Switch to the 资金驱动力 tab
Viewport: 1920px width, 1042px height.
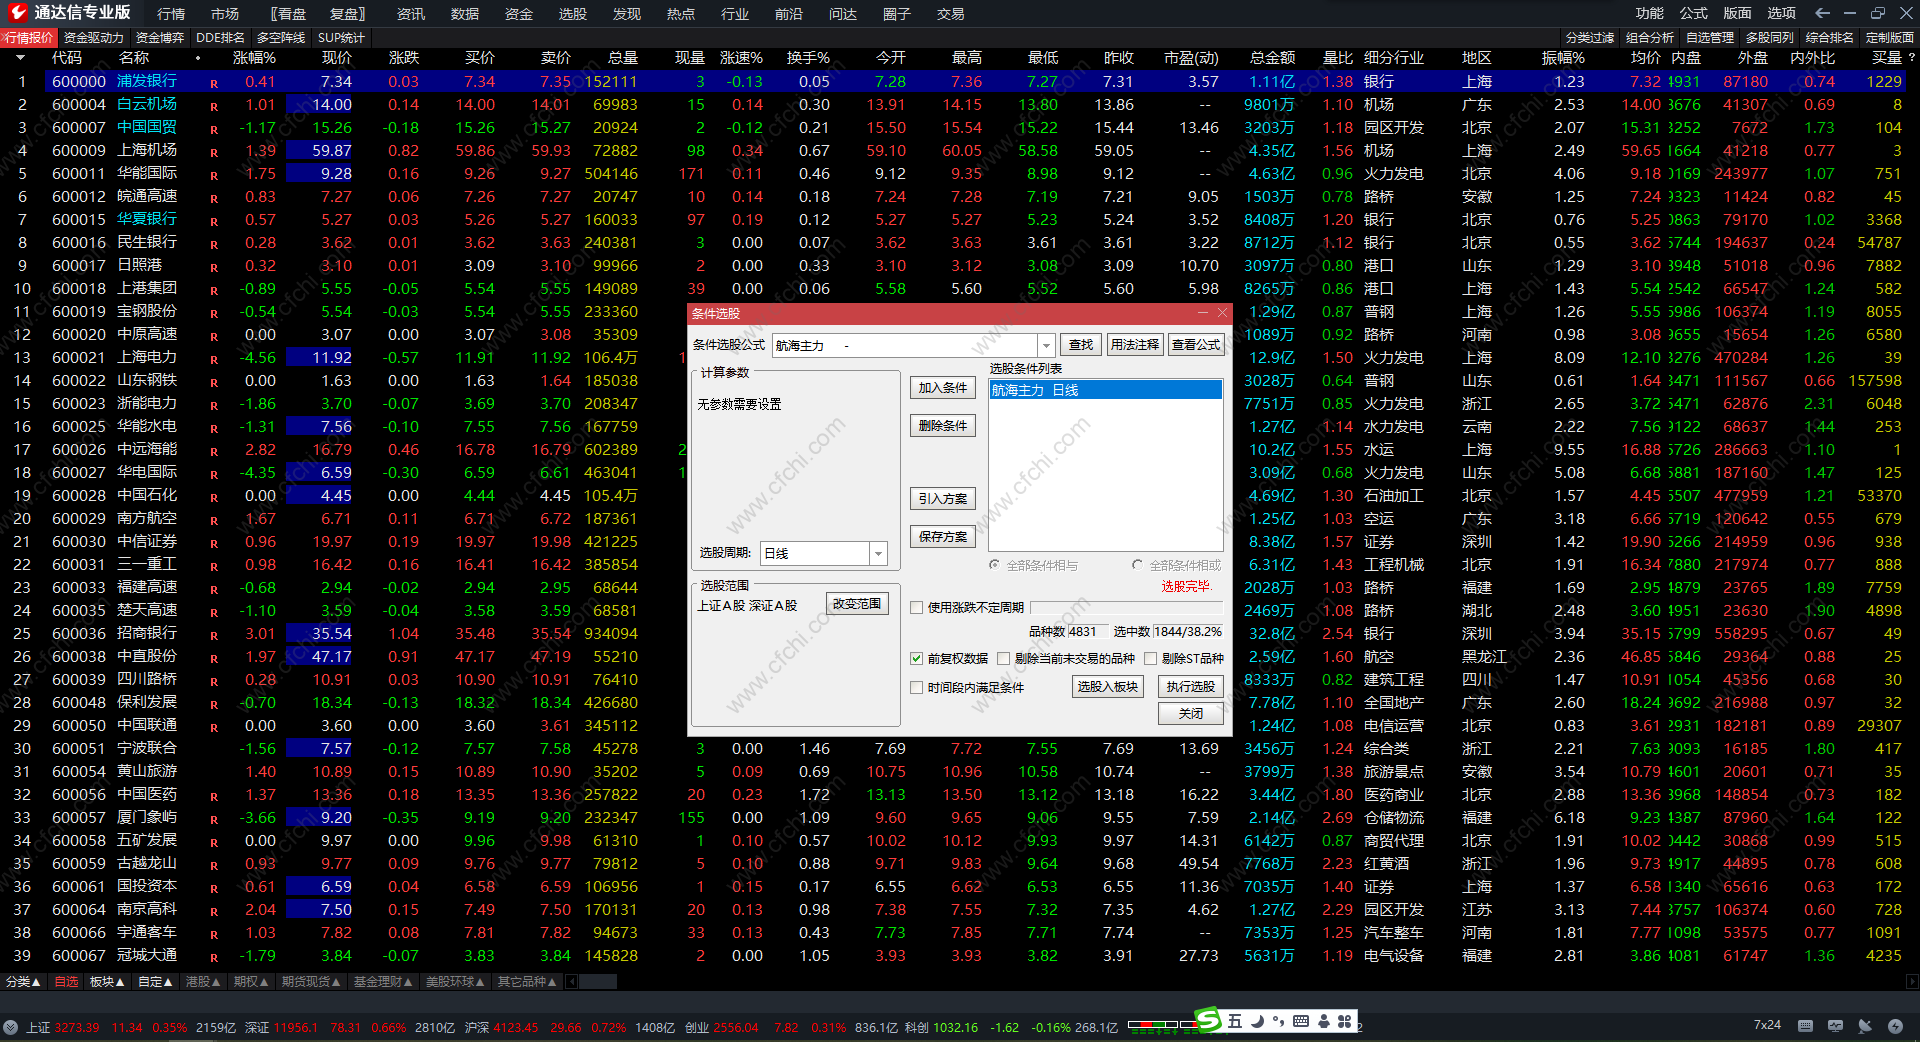pyautogui.click(x=94, y=38)
